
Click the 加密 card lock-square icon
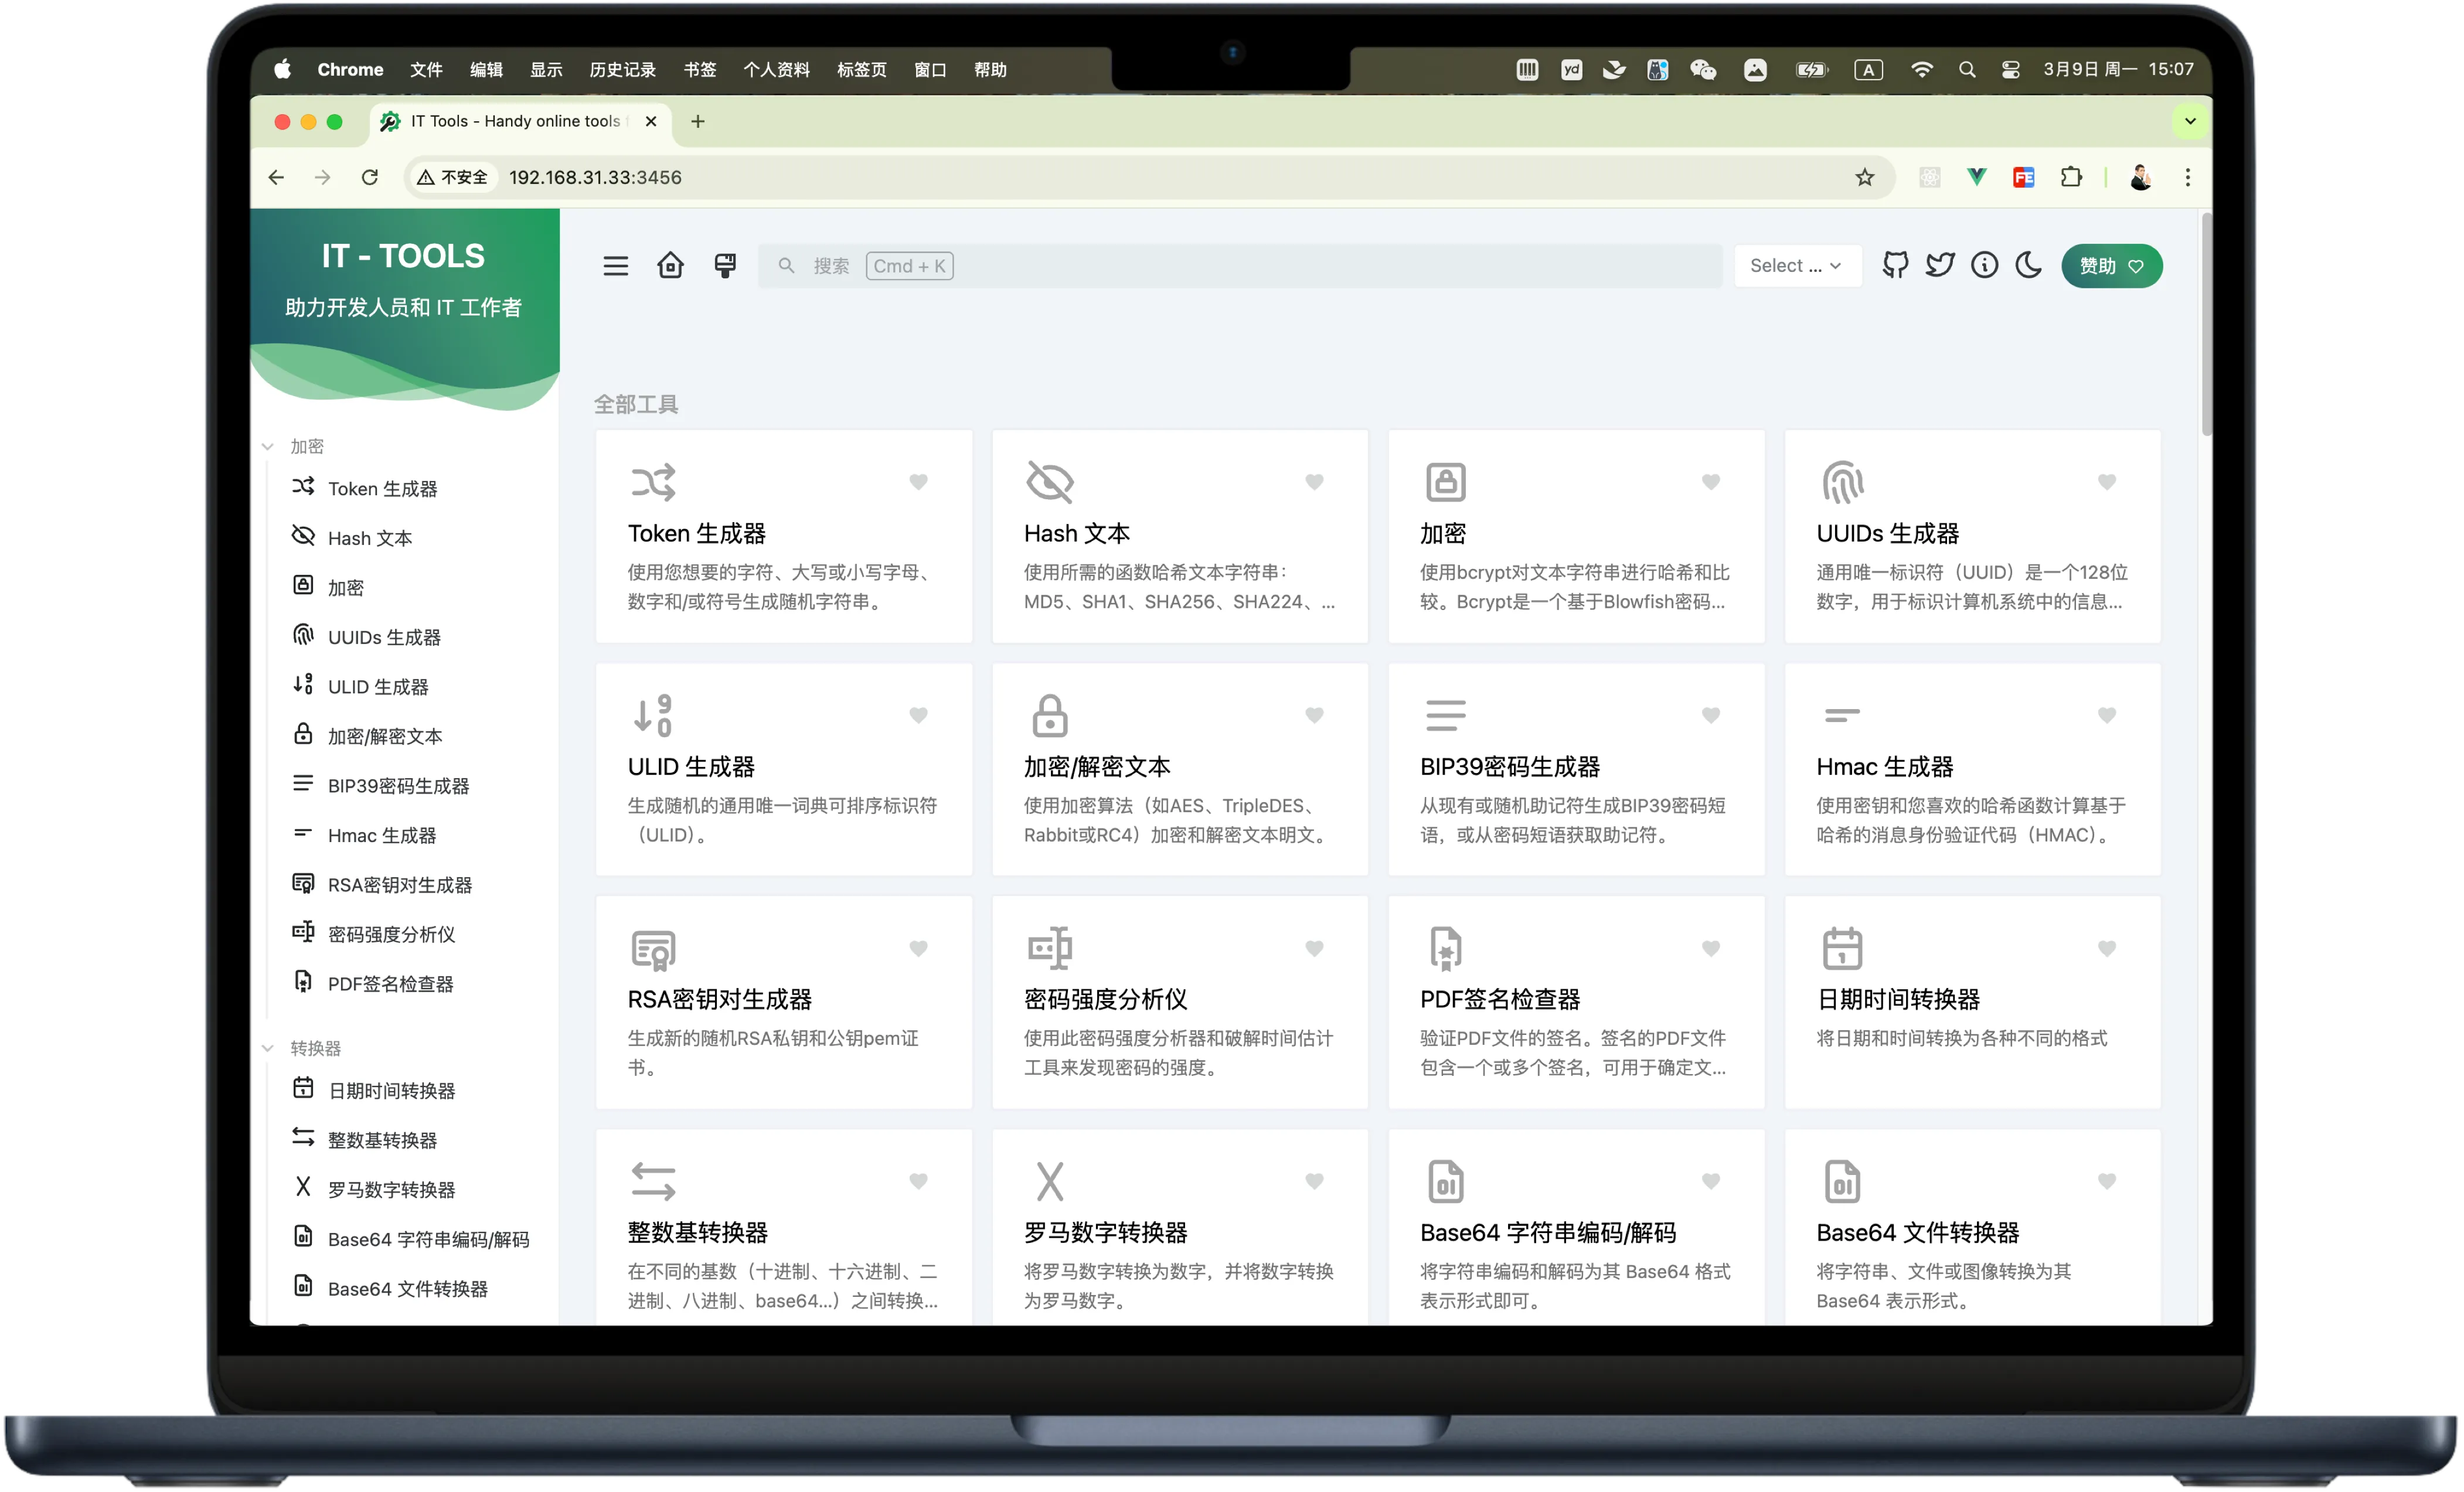(1445, 482)
